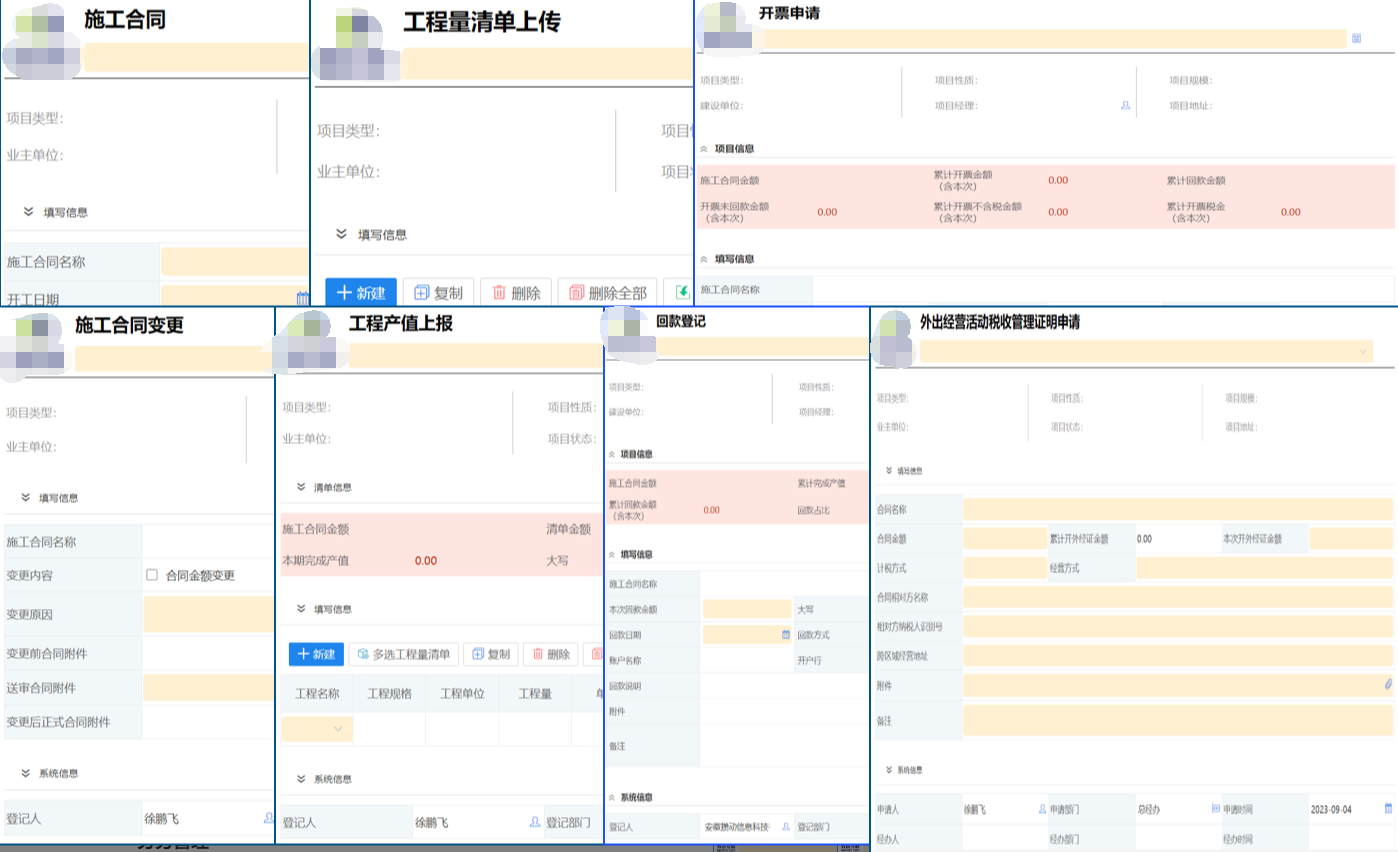Viewport: 1398px width, 852px height.
Task: Click the 申请部门 department picker icon
Action: pyautogui.click(x=1215, y=808)
